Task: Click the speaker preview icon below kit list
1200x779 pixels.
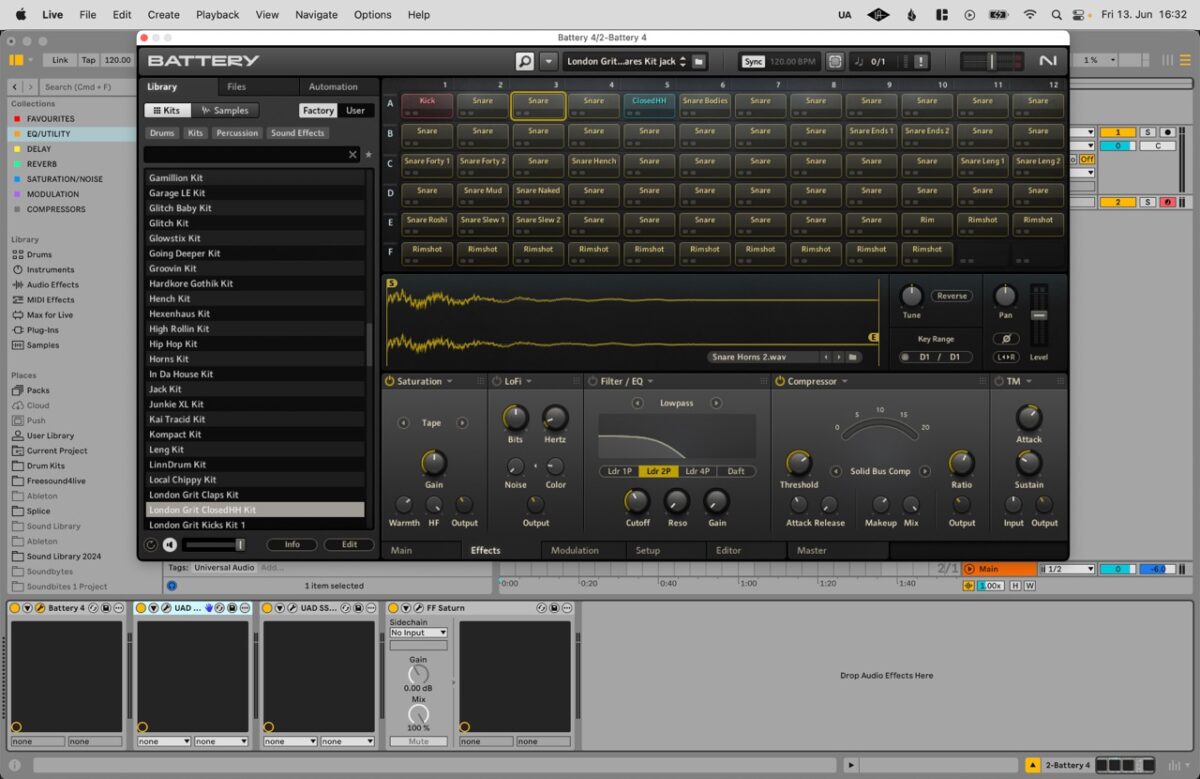Action: (170, 545)
